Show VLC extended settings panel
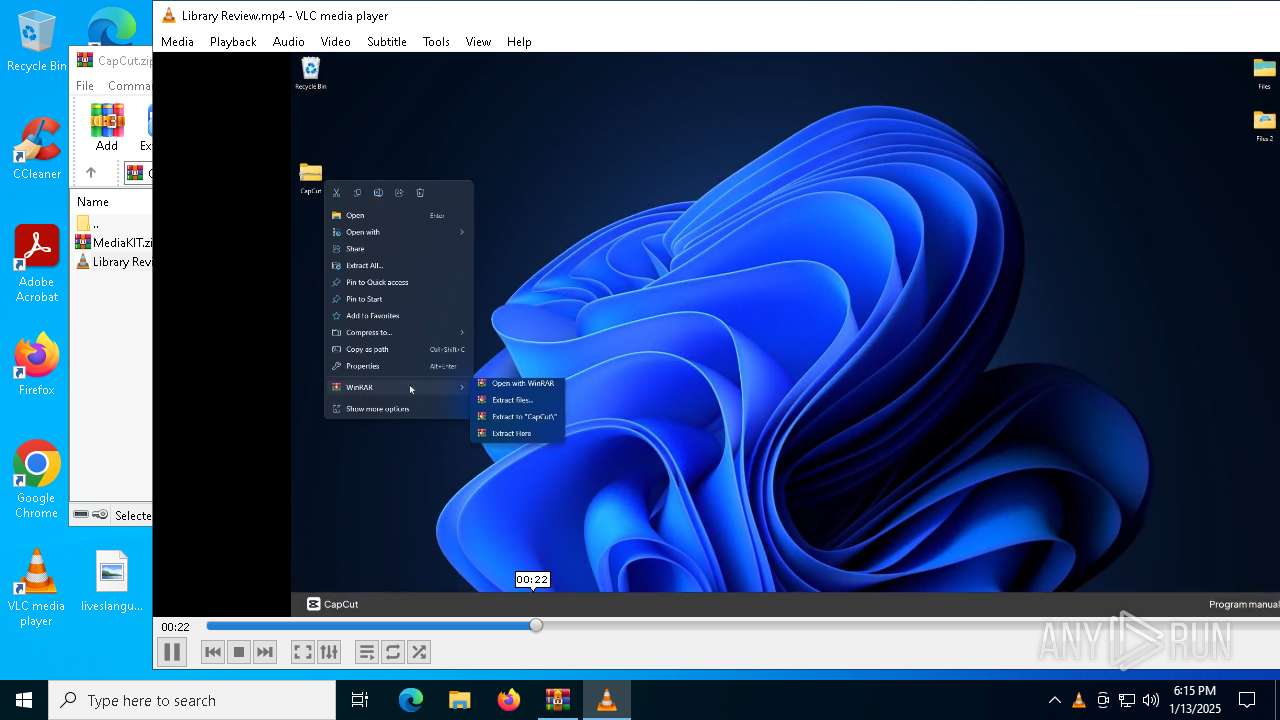This screenshot has height=720, width=1280. [329, 652]
